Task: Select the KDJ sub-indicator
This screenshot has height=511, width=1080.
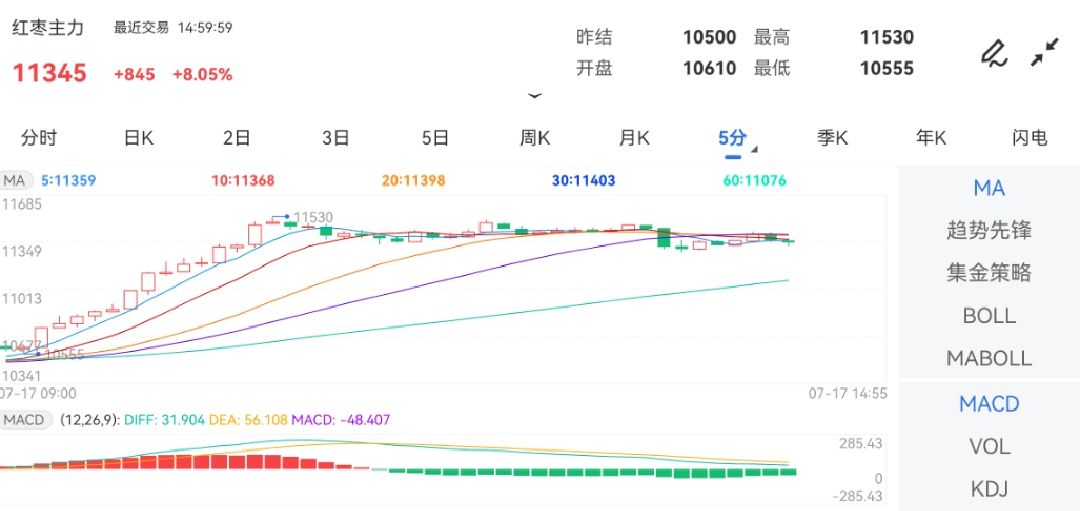Action: (x=989, y=490)
